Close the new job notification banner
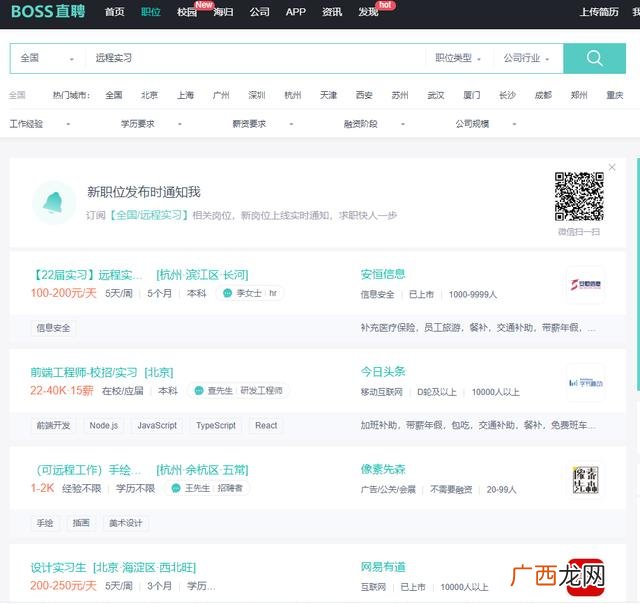 click(x=612, y=167)
